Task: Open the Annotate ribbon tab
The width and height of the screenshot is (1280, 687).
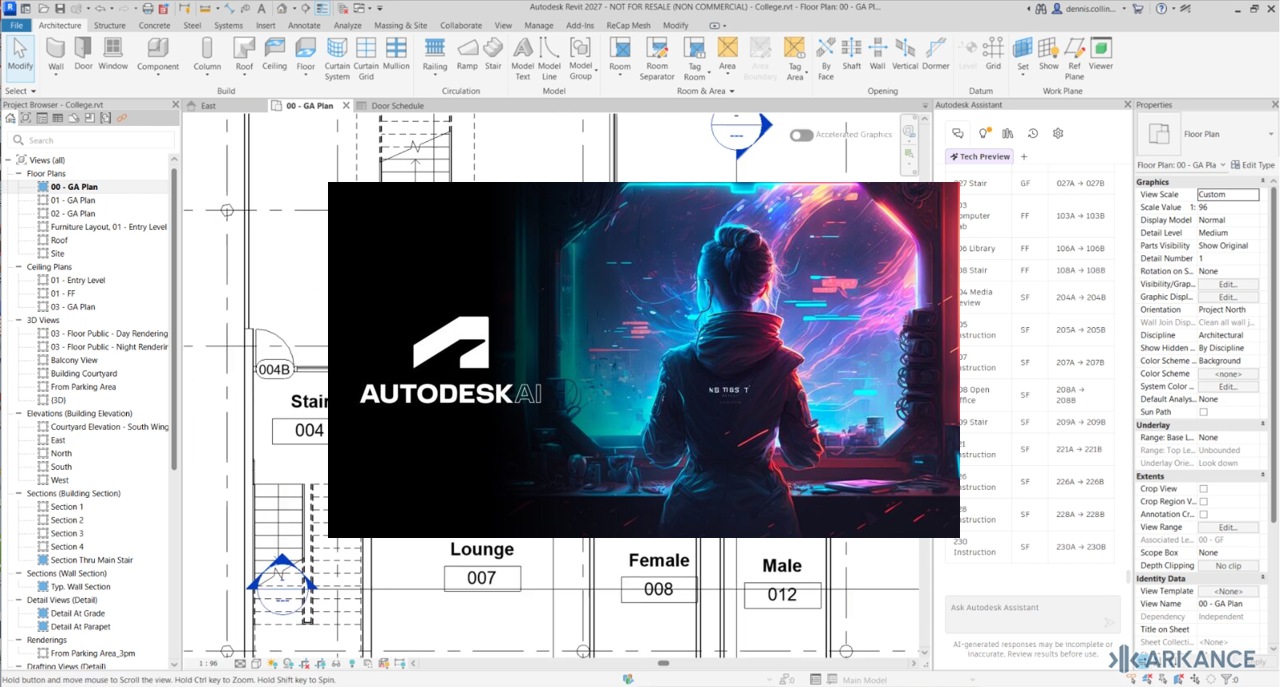Action: click(x=304, y=25)
